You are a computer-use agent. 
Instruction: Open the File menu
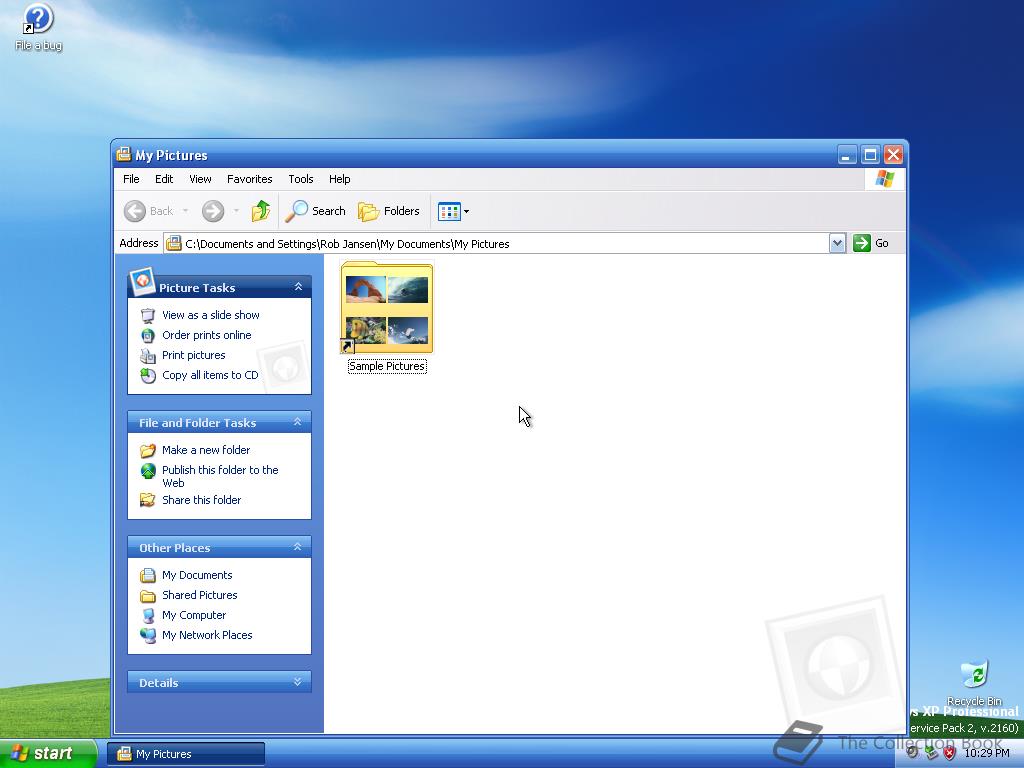(131, 179)
